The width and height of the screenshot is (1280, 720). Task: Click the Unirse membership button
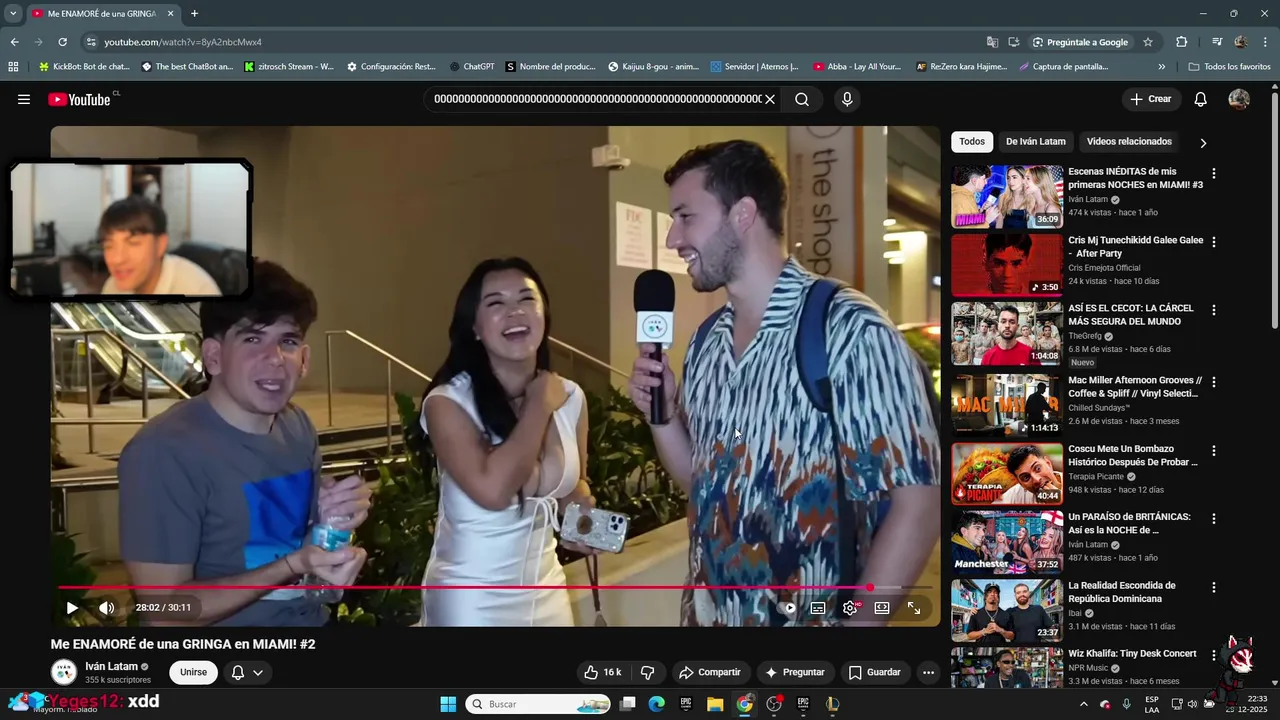[193, 672]
